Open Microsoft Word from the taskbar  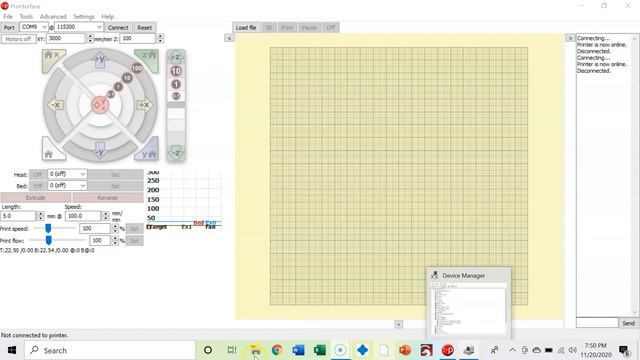pos(298,350)
